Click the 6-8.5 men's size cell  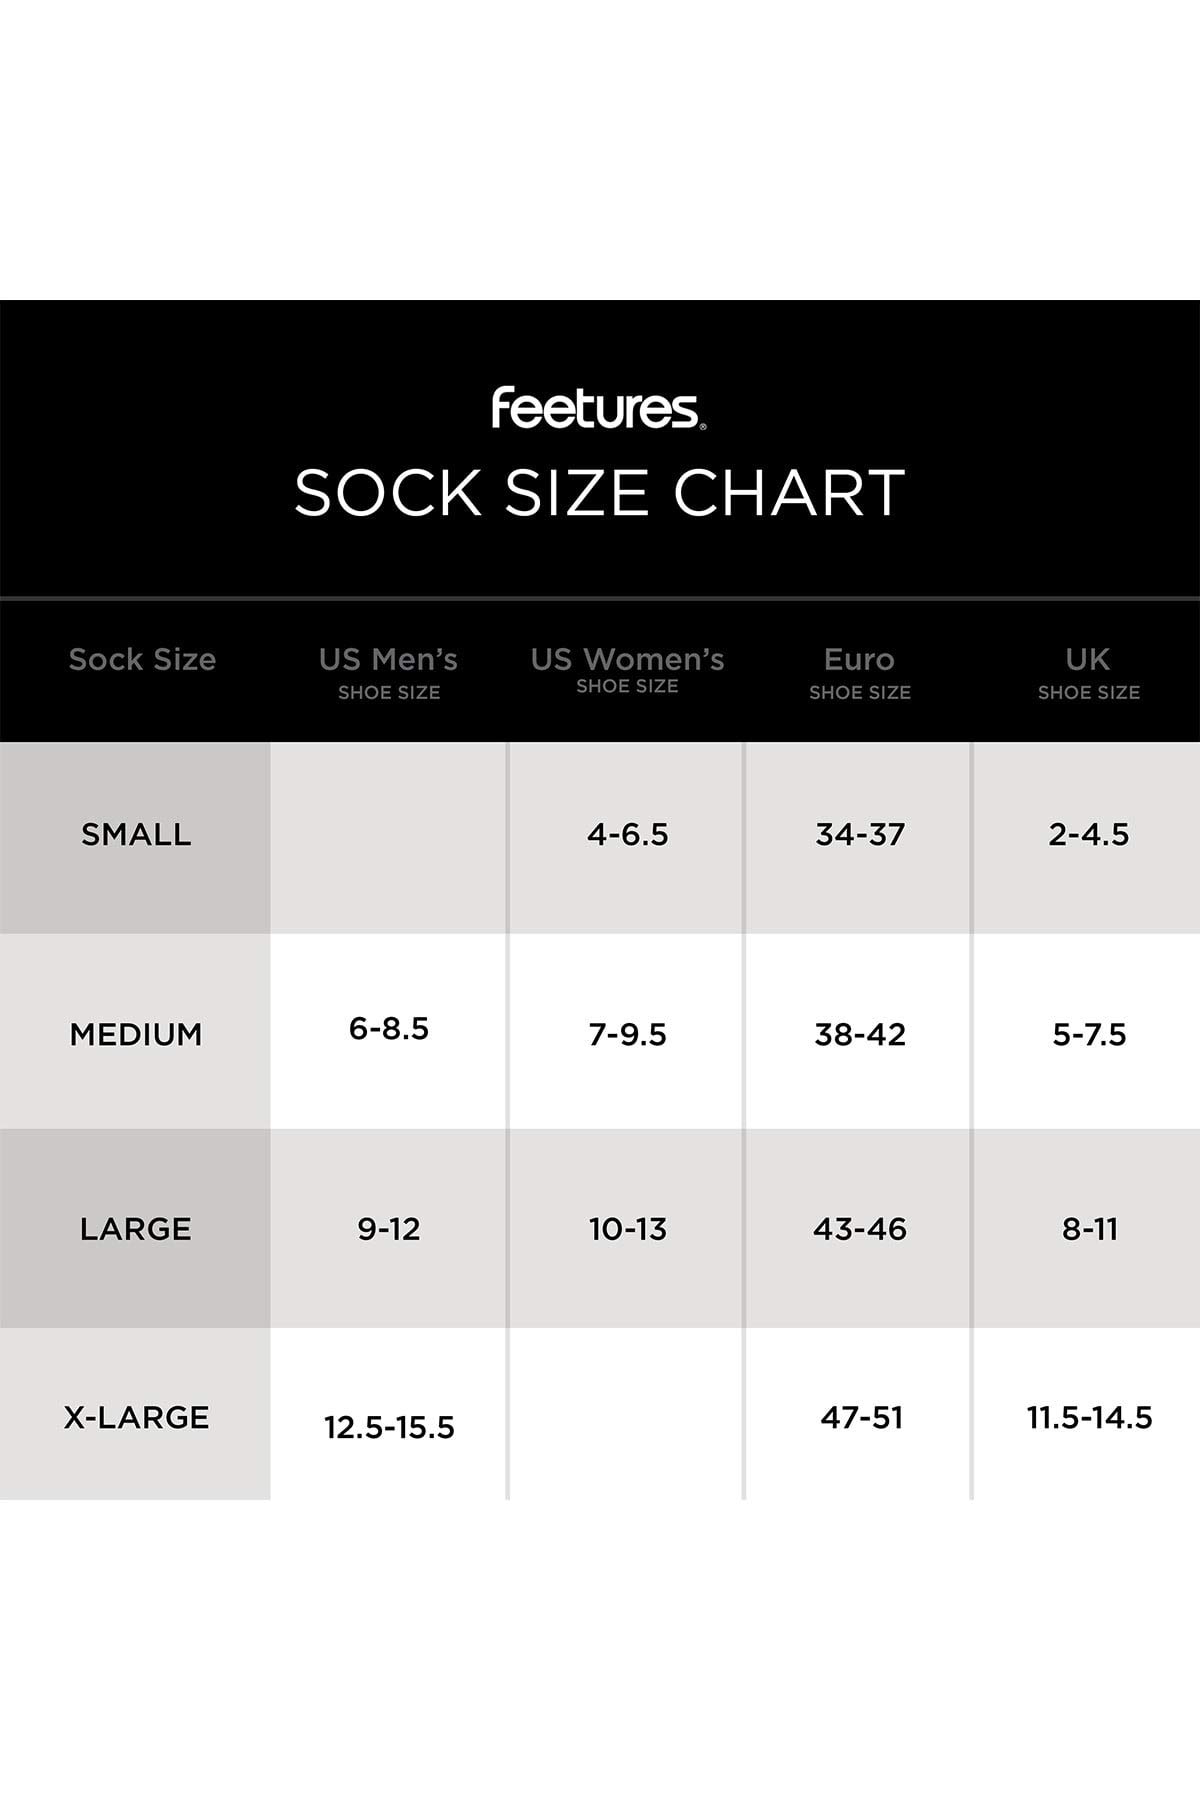click(x=389, y=1028)
